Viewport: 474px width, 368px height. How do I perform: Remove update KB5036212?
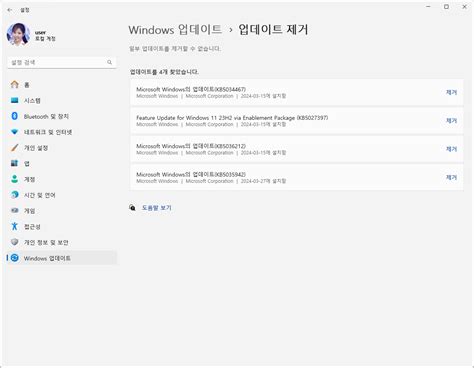pos(451,149)
